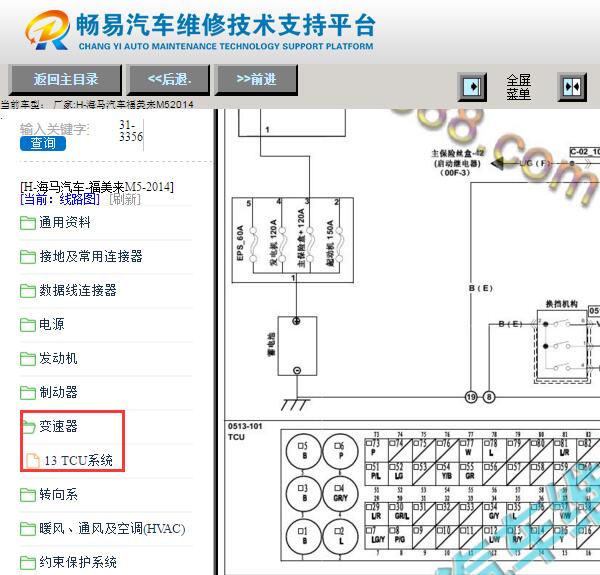Click folder icon beside 接地及常用连接器
This screenshot has height=575, width=600.
(28, 257)
